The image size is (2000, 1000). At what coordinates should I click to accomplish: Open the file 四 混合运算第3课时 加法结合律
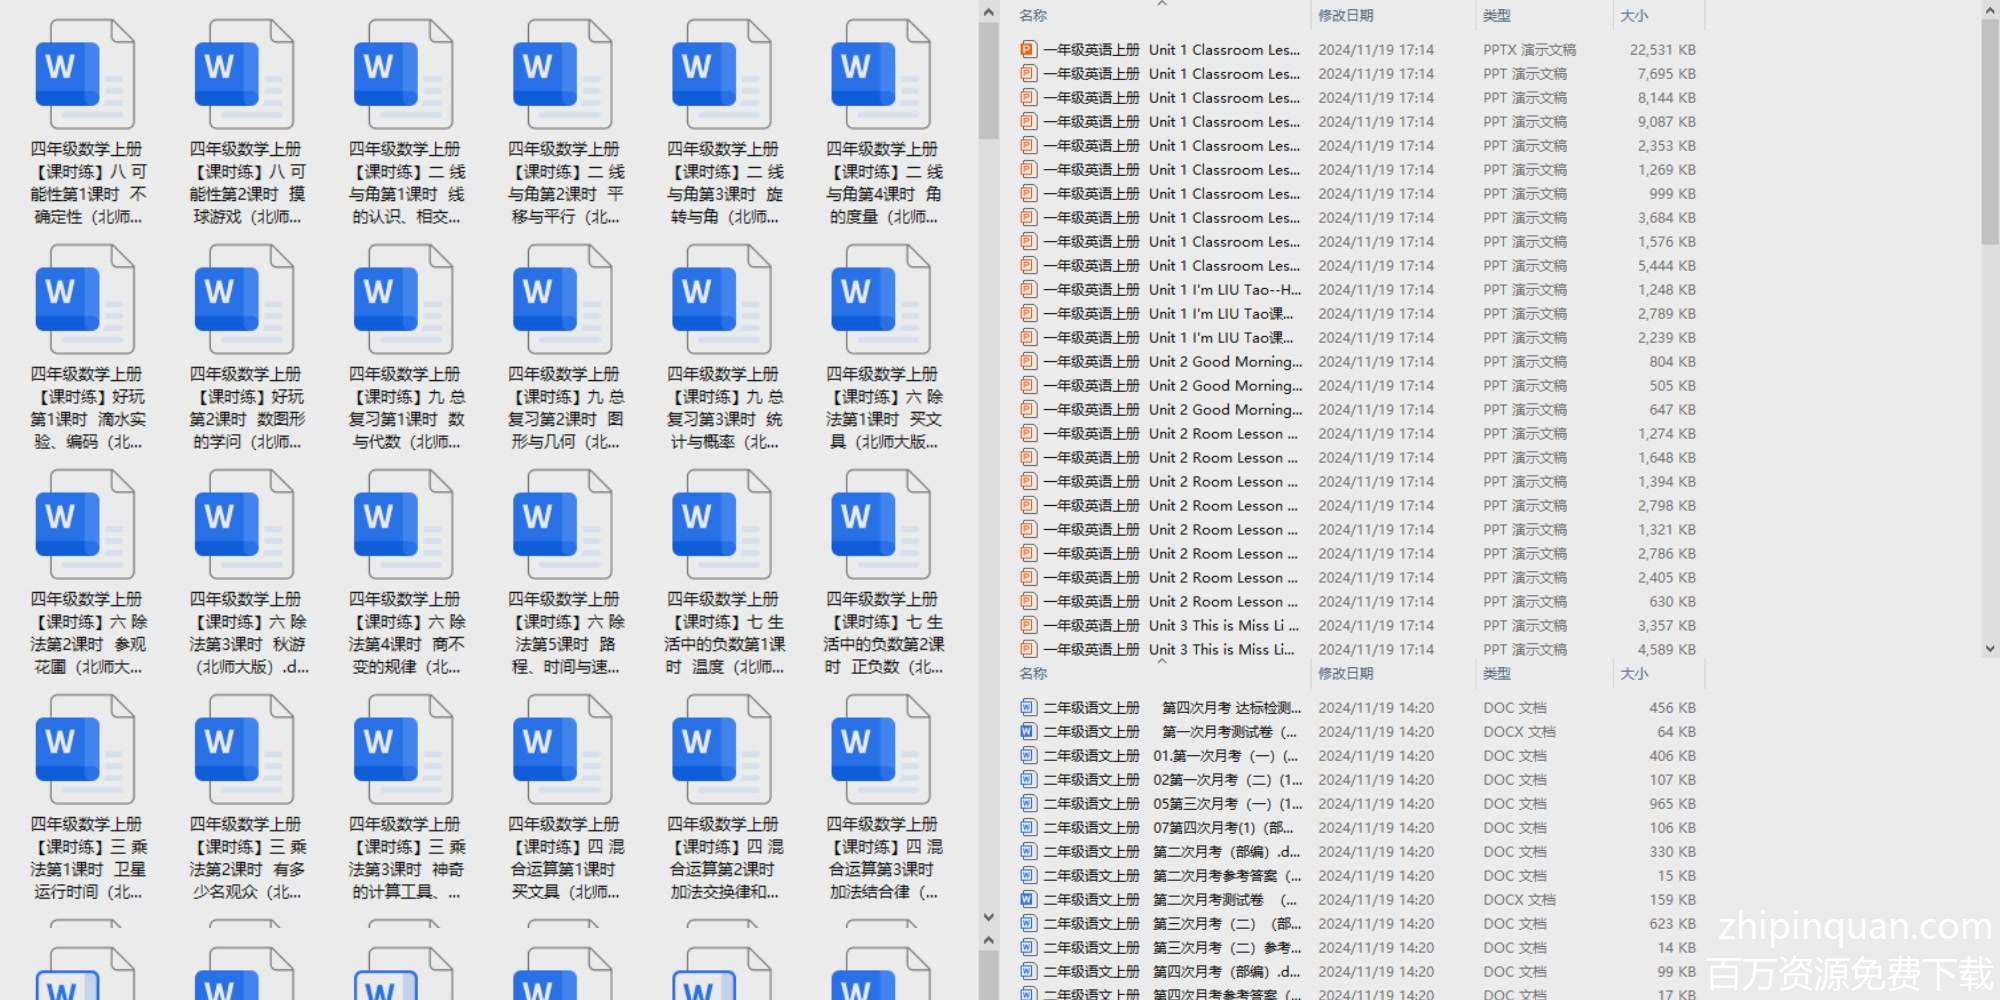click(881, 751)
